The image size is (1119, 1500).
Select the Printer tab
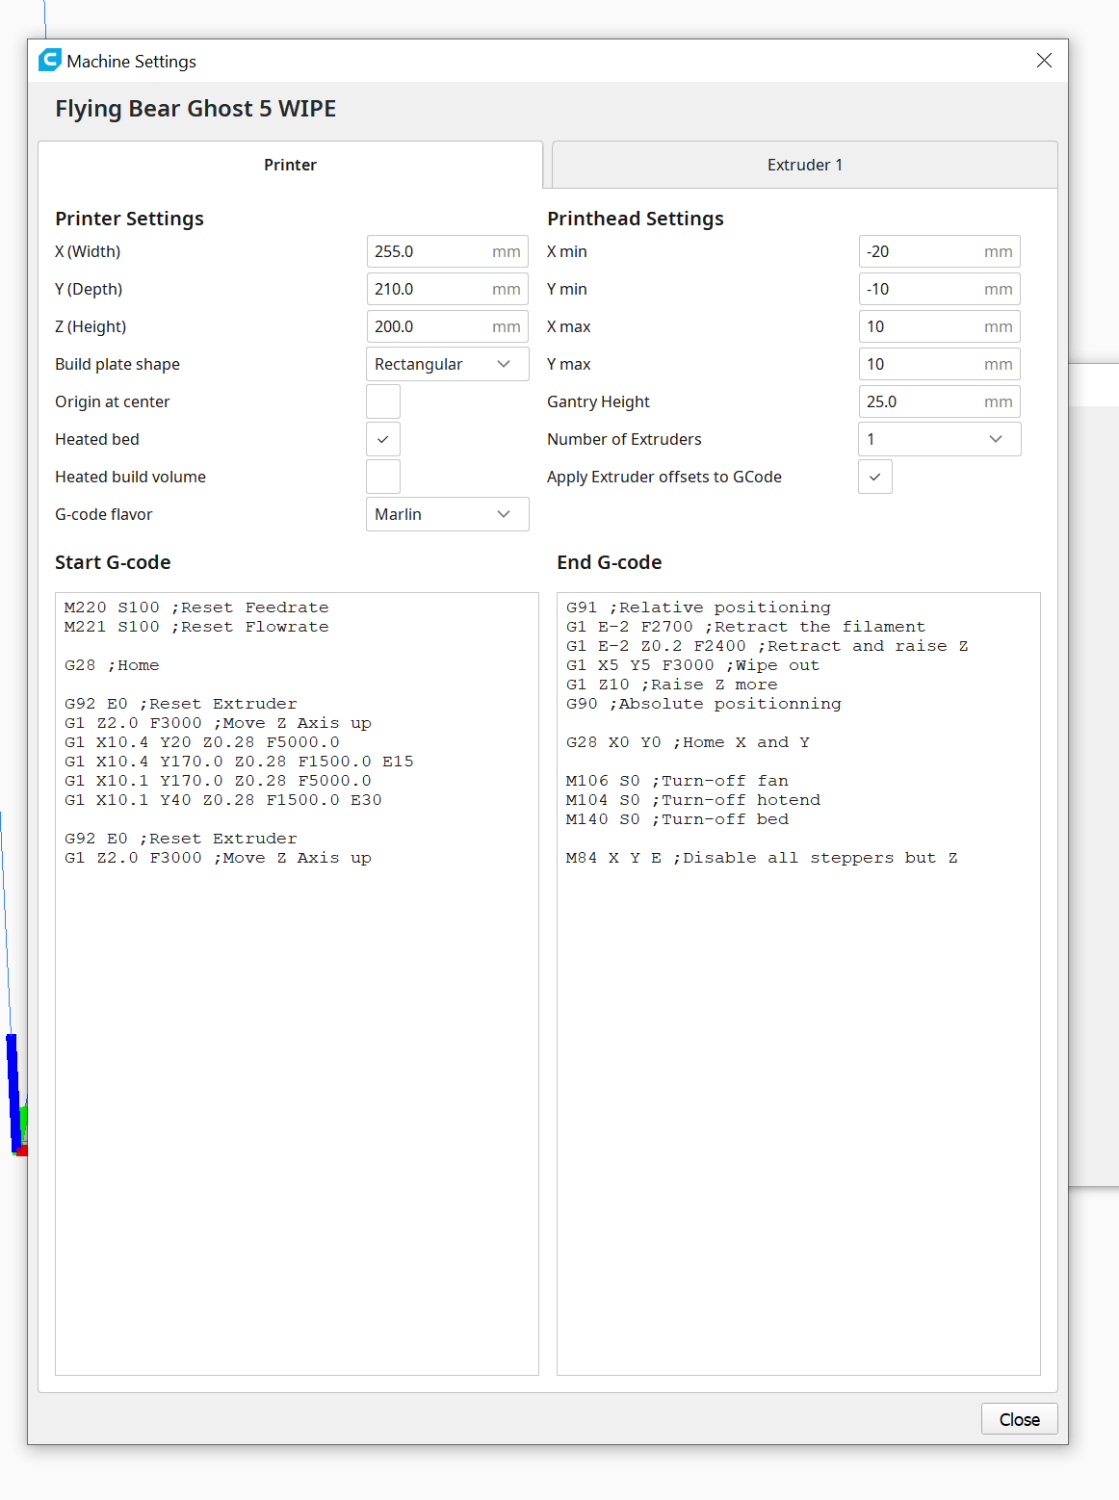tap(290, 165)
